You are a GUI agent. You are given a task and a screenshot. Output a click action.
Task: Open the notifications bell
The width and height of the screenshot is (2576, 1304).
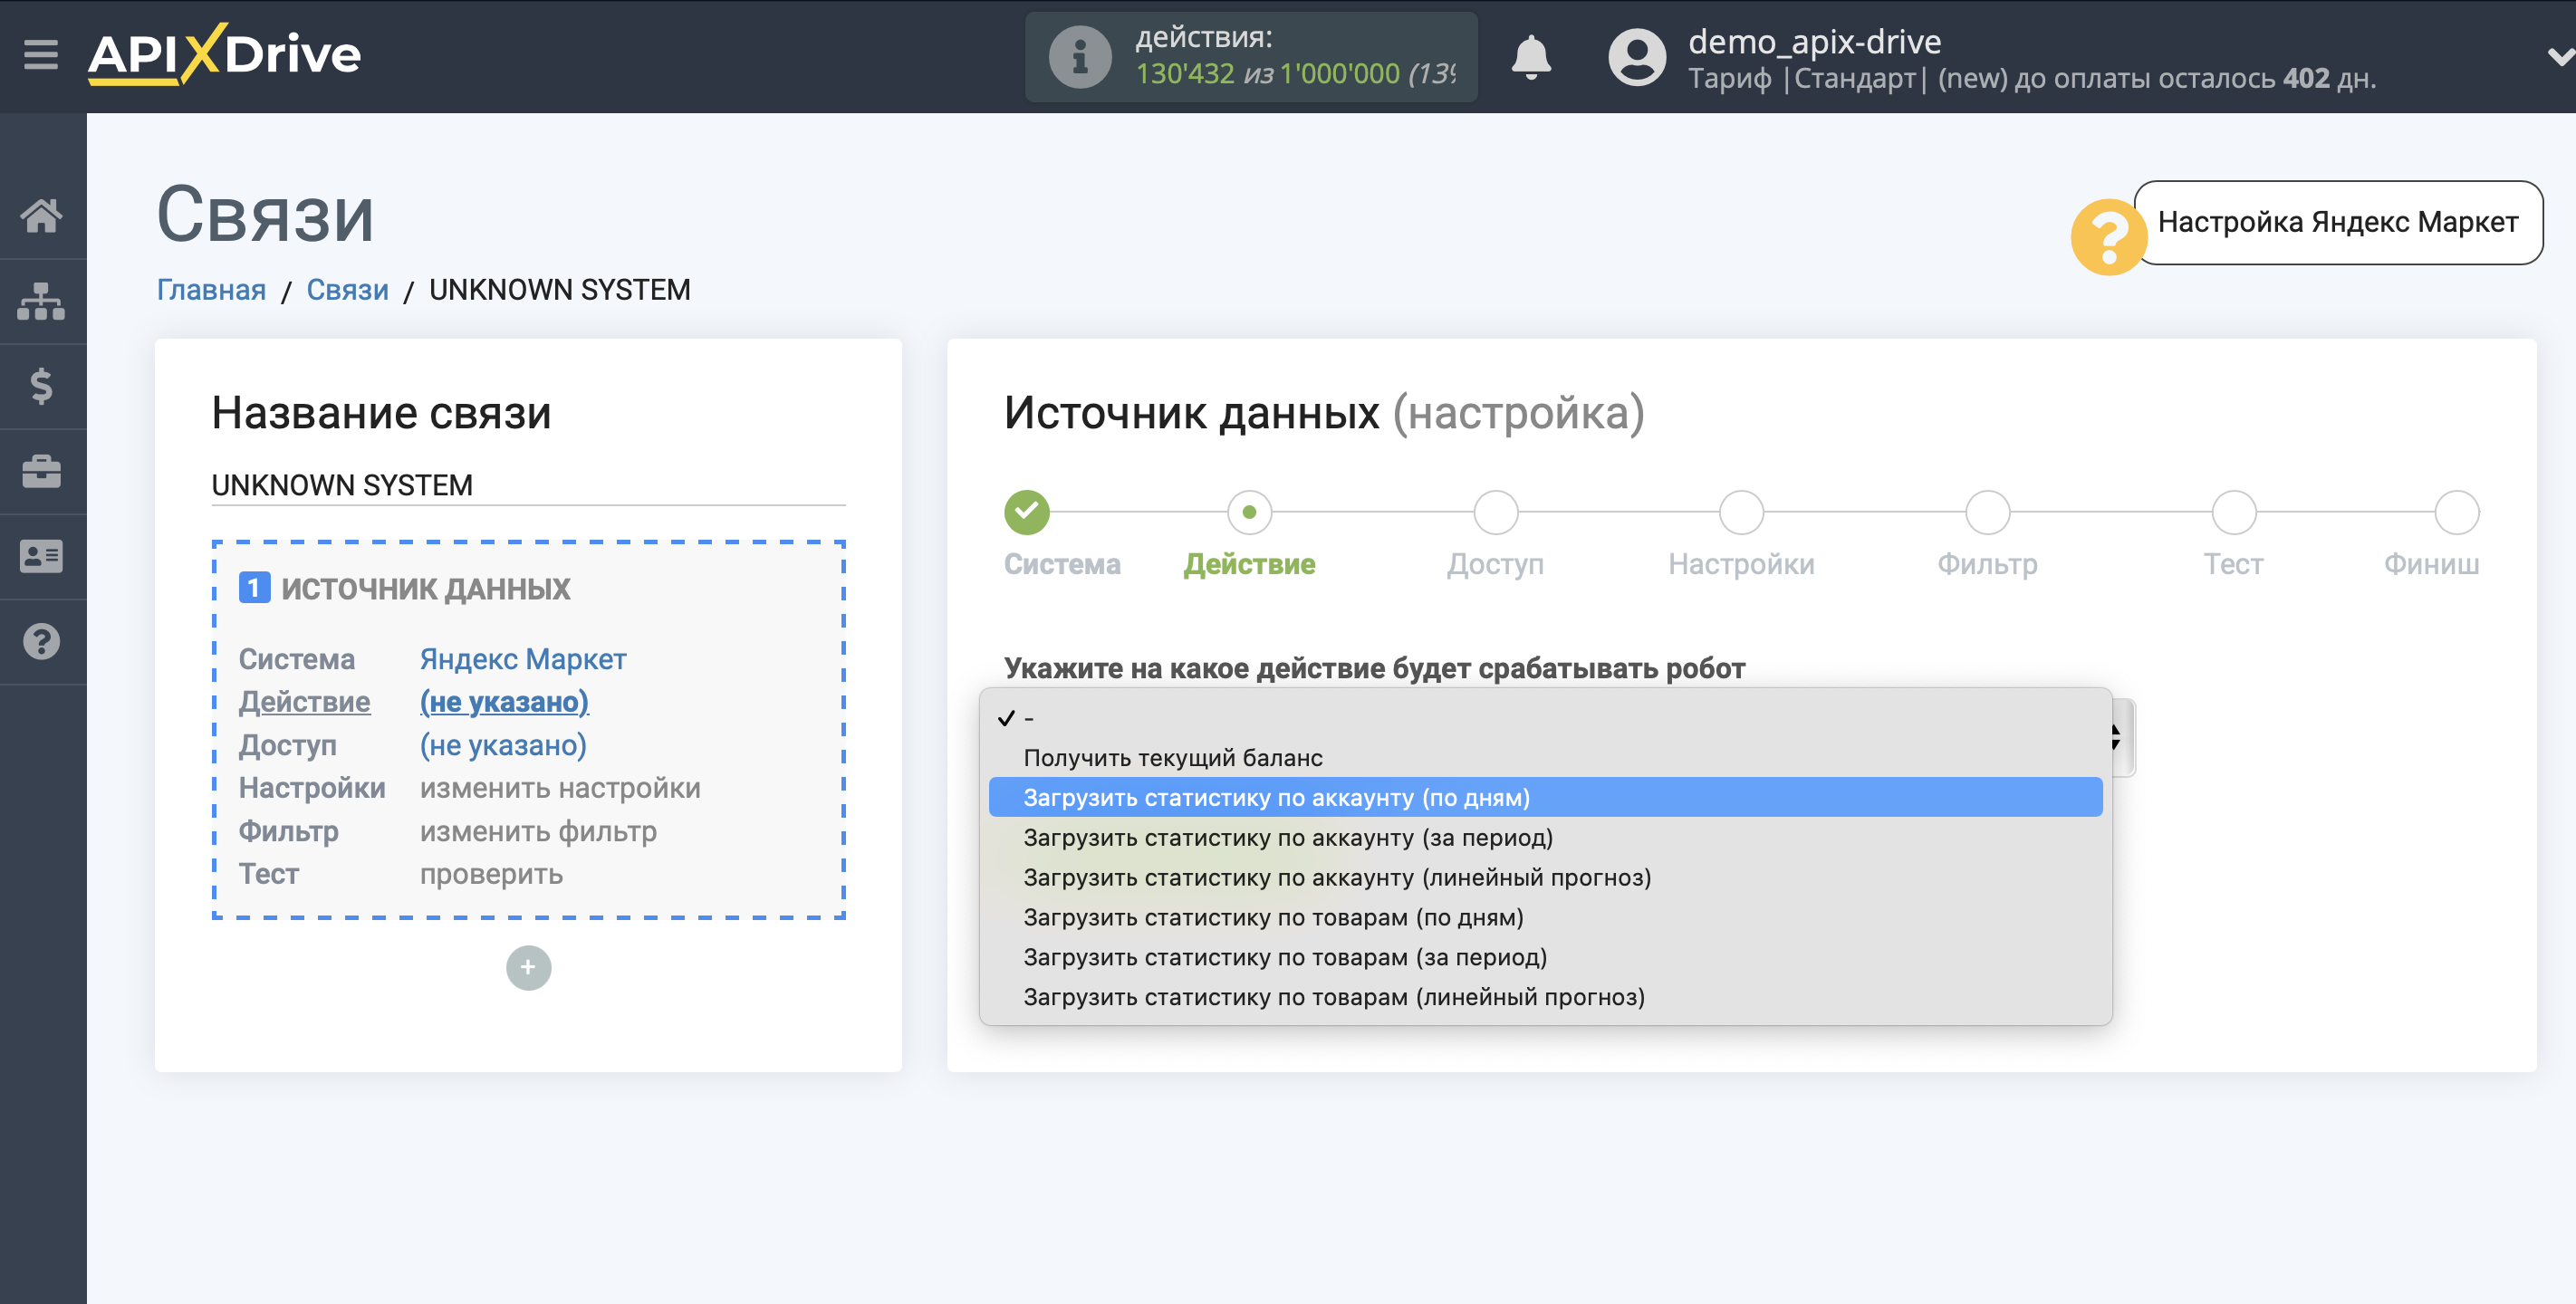(1530, 57)
